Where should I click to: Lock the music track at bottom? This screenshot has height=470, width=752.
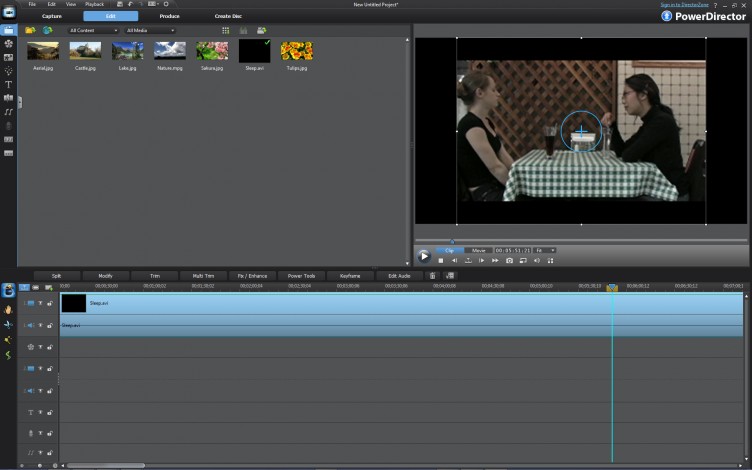click(50, 453)
